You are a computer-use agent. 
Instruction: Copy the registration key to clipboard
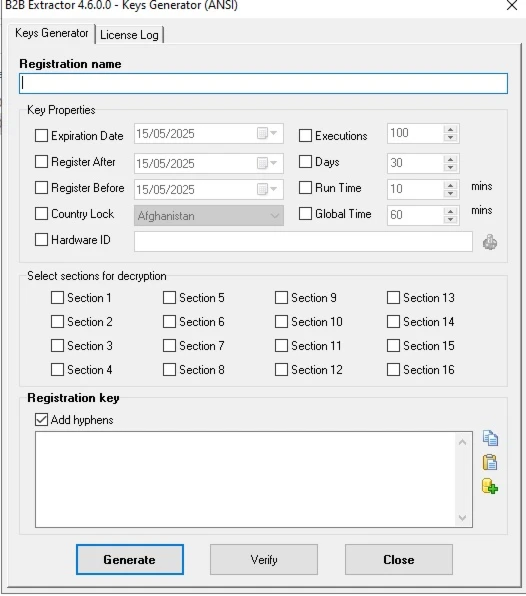[490, 438]
